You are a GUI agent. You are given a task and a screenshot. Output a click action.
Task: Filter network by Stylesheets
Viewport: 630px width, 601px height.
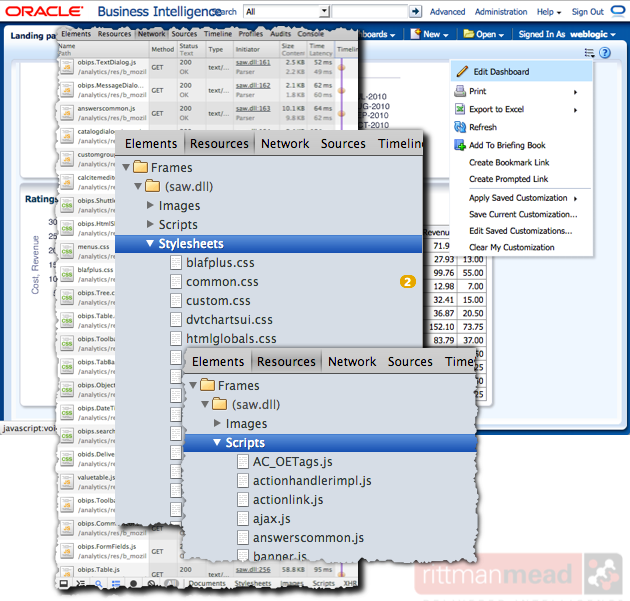pos(253,583)
